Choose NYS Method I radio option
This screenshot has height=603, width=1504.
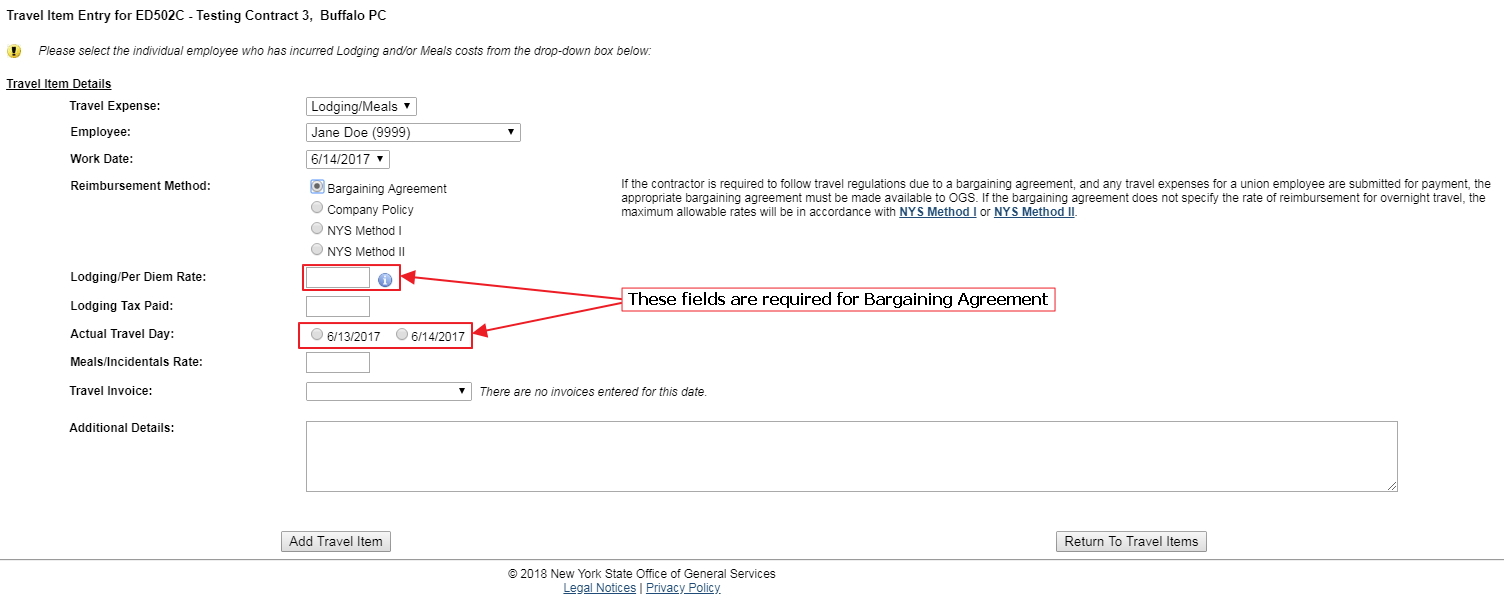(318, 229)
